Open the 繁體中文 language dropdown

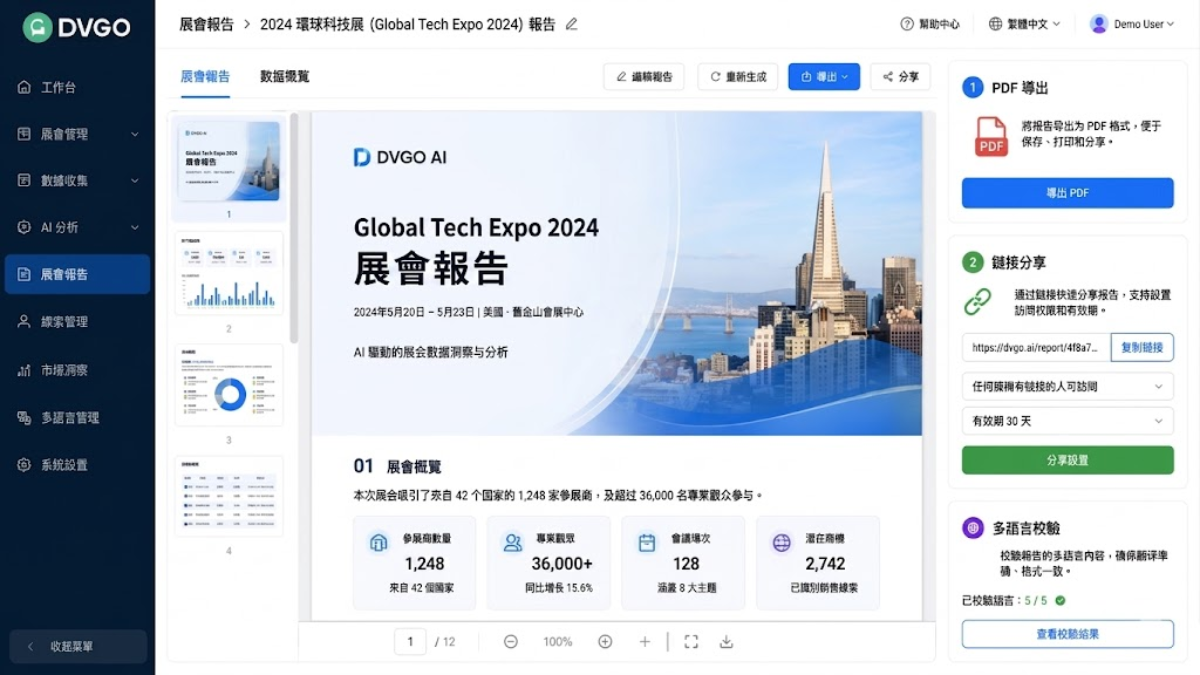(1024, 24)
